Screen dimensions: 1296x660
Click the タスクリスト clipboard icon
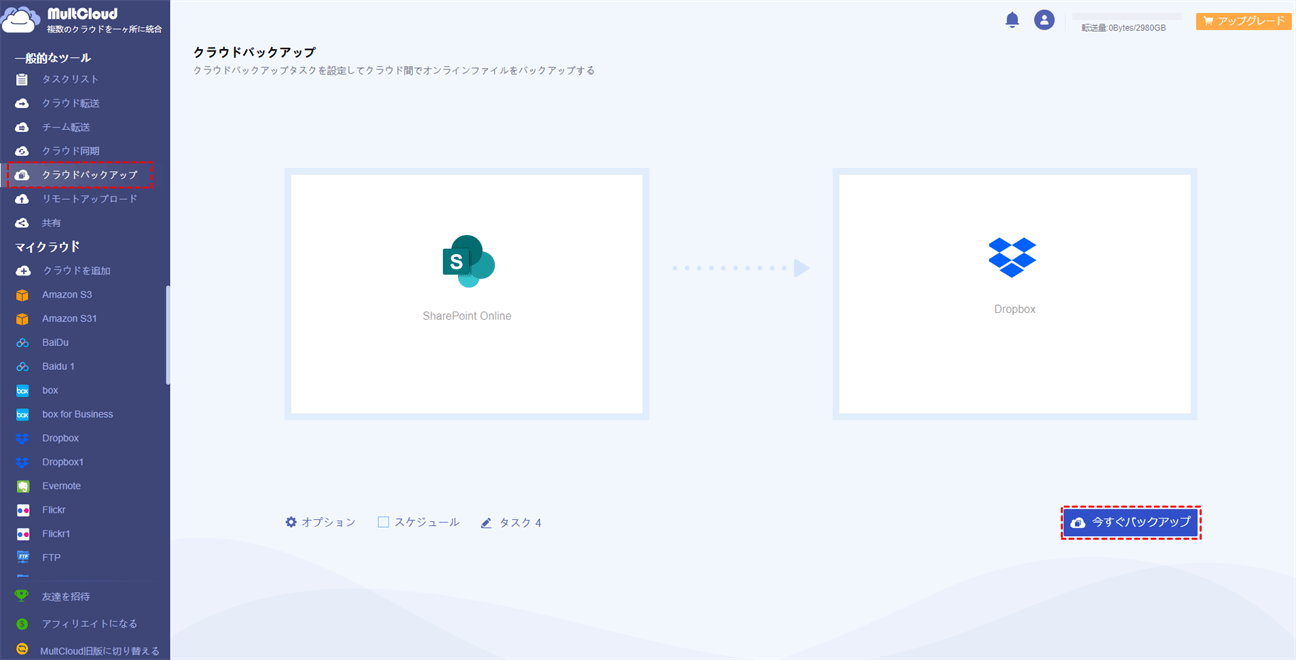(22, 79)
